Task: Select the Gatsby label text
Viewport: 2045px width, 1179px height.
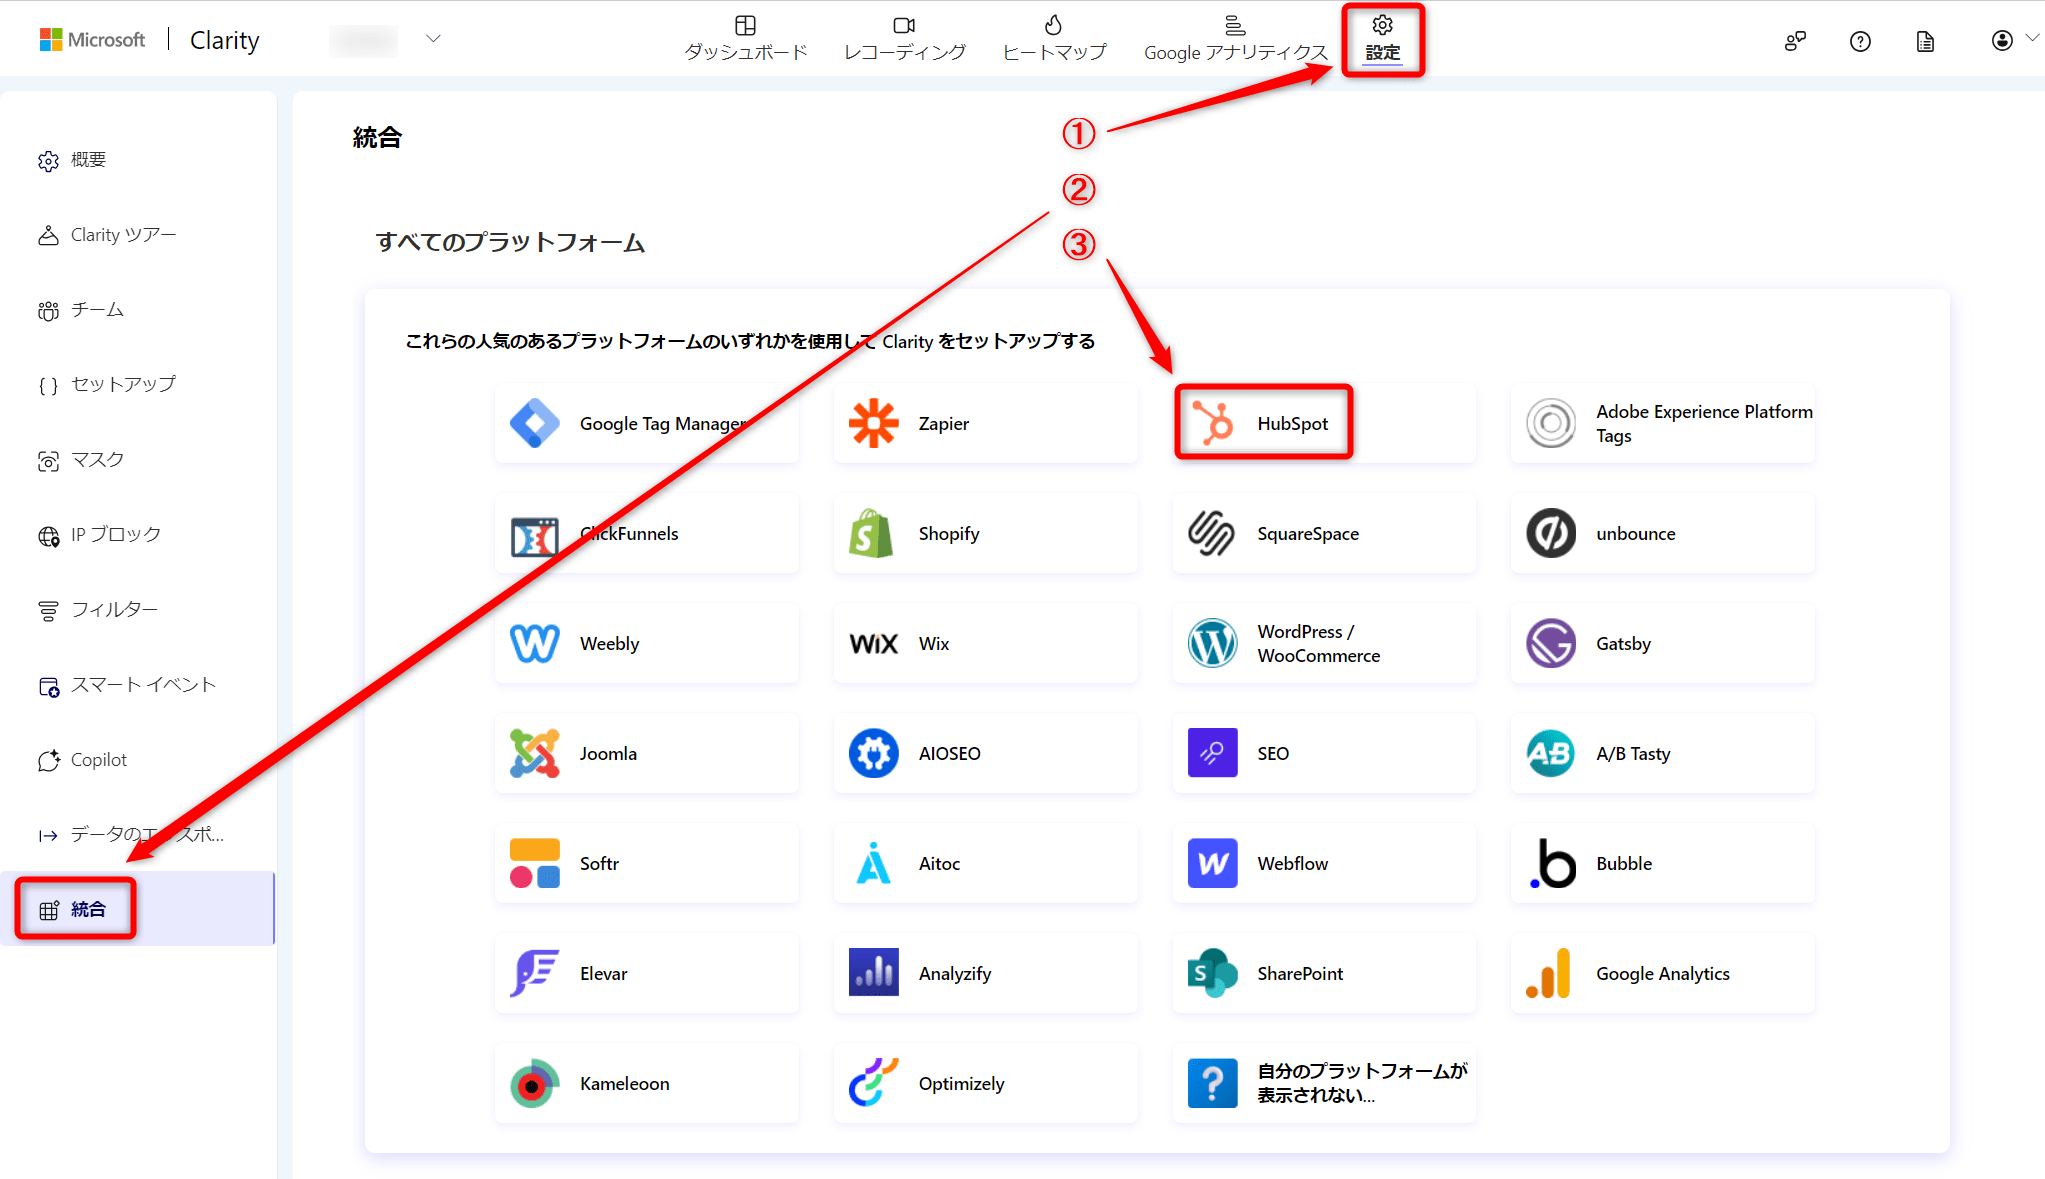Action: [1622, 643]
